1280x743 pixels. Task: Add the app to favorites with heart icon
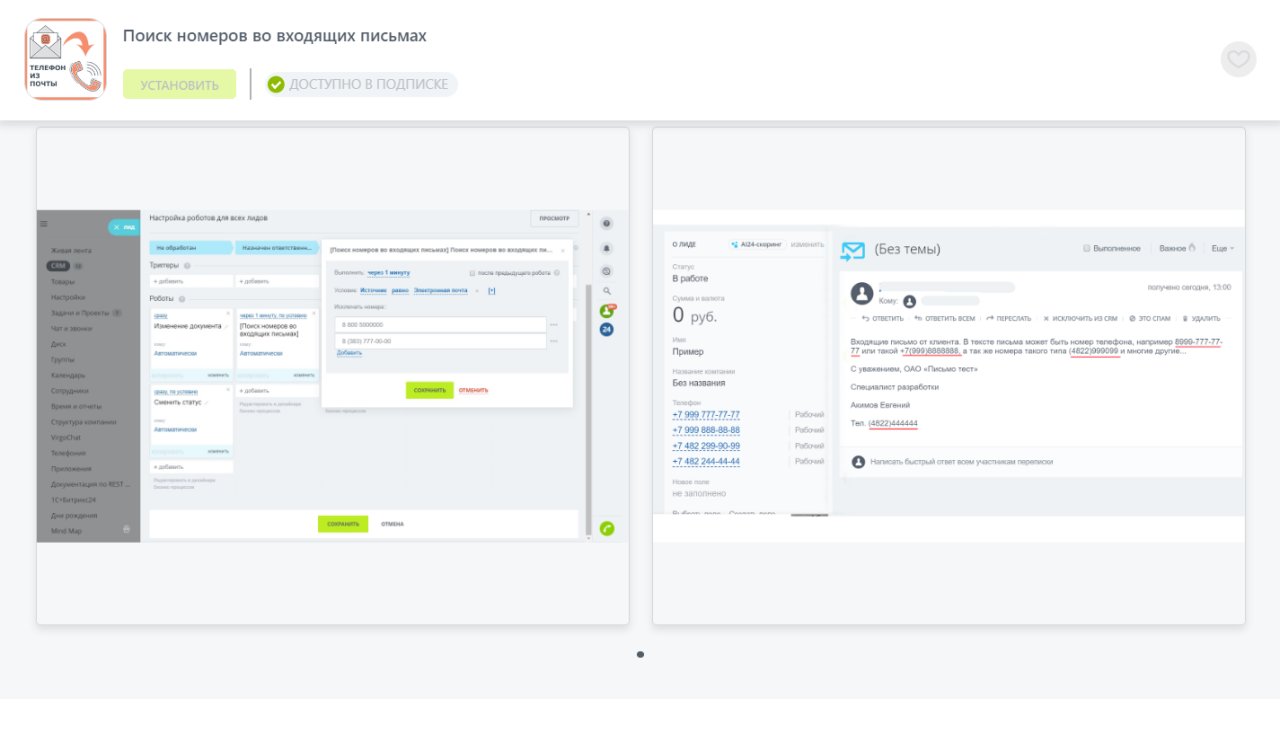click(1238, 59)
